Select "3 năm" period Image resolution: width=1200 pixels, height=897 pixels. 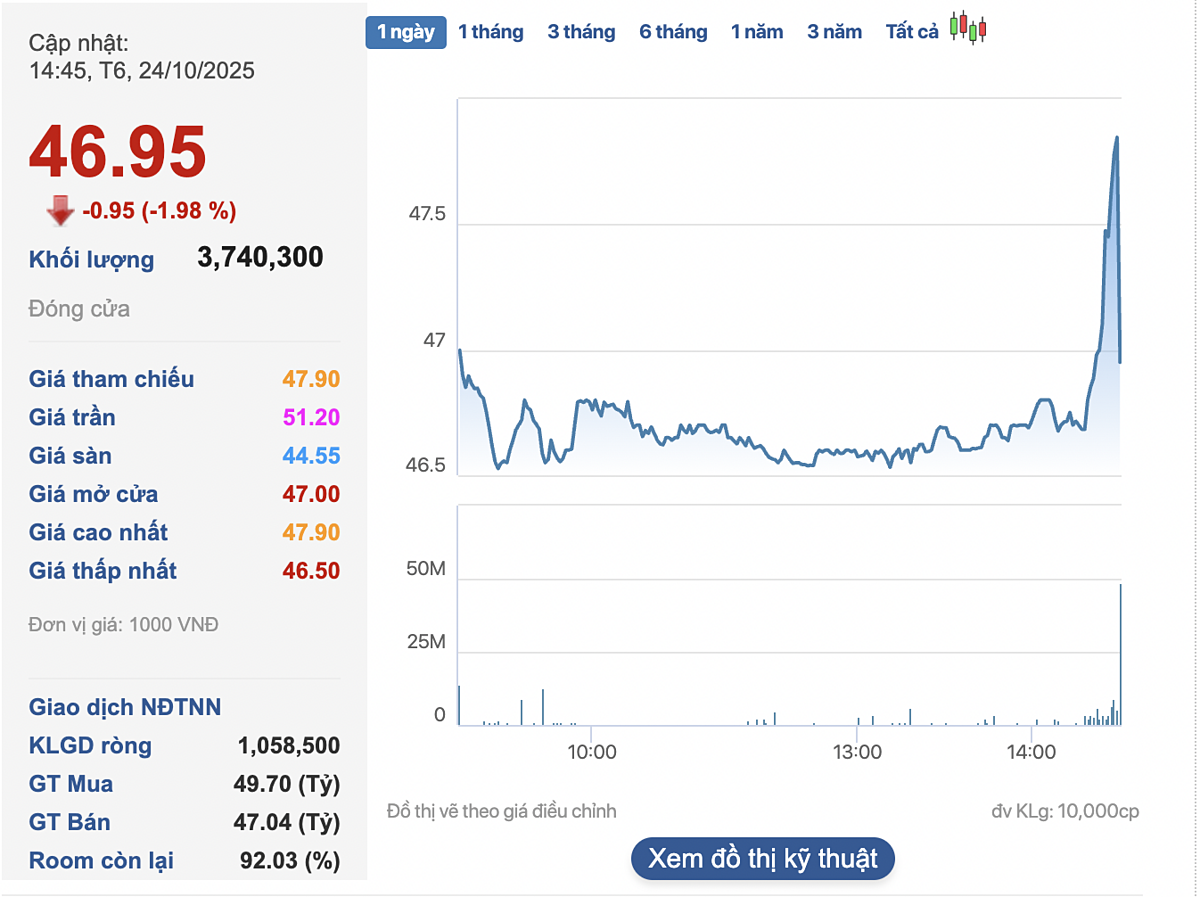pos(834,31)
